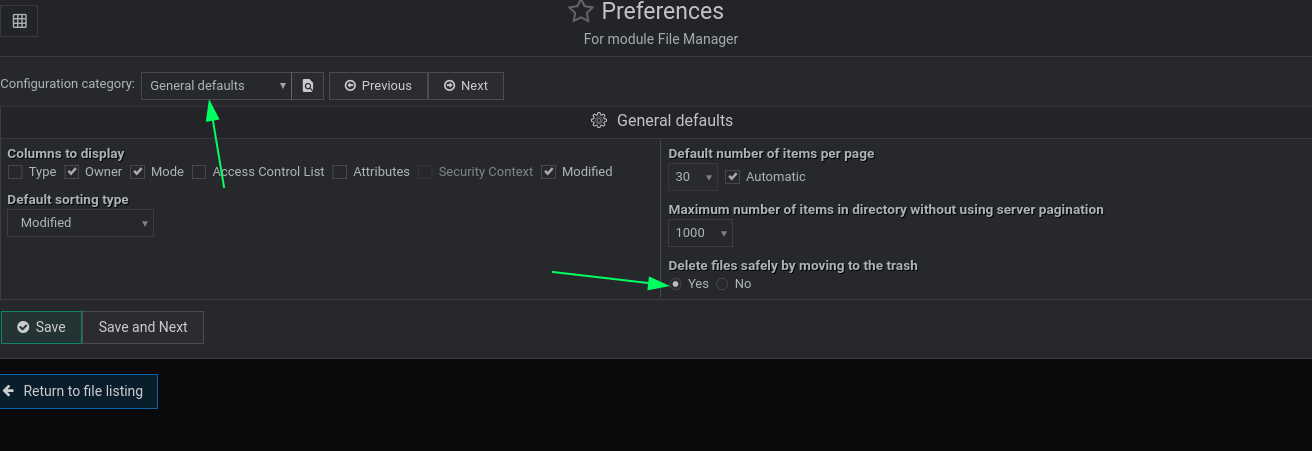Go to the Previous configuration category

[378, 86]
